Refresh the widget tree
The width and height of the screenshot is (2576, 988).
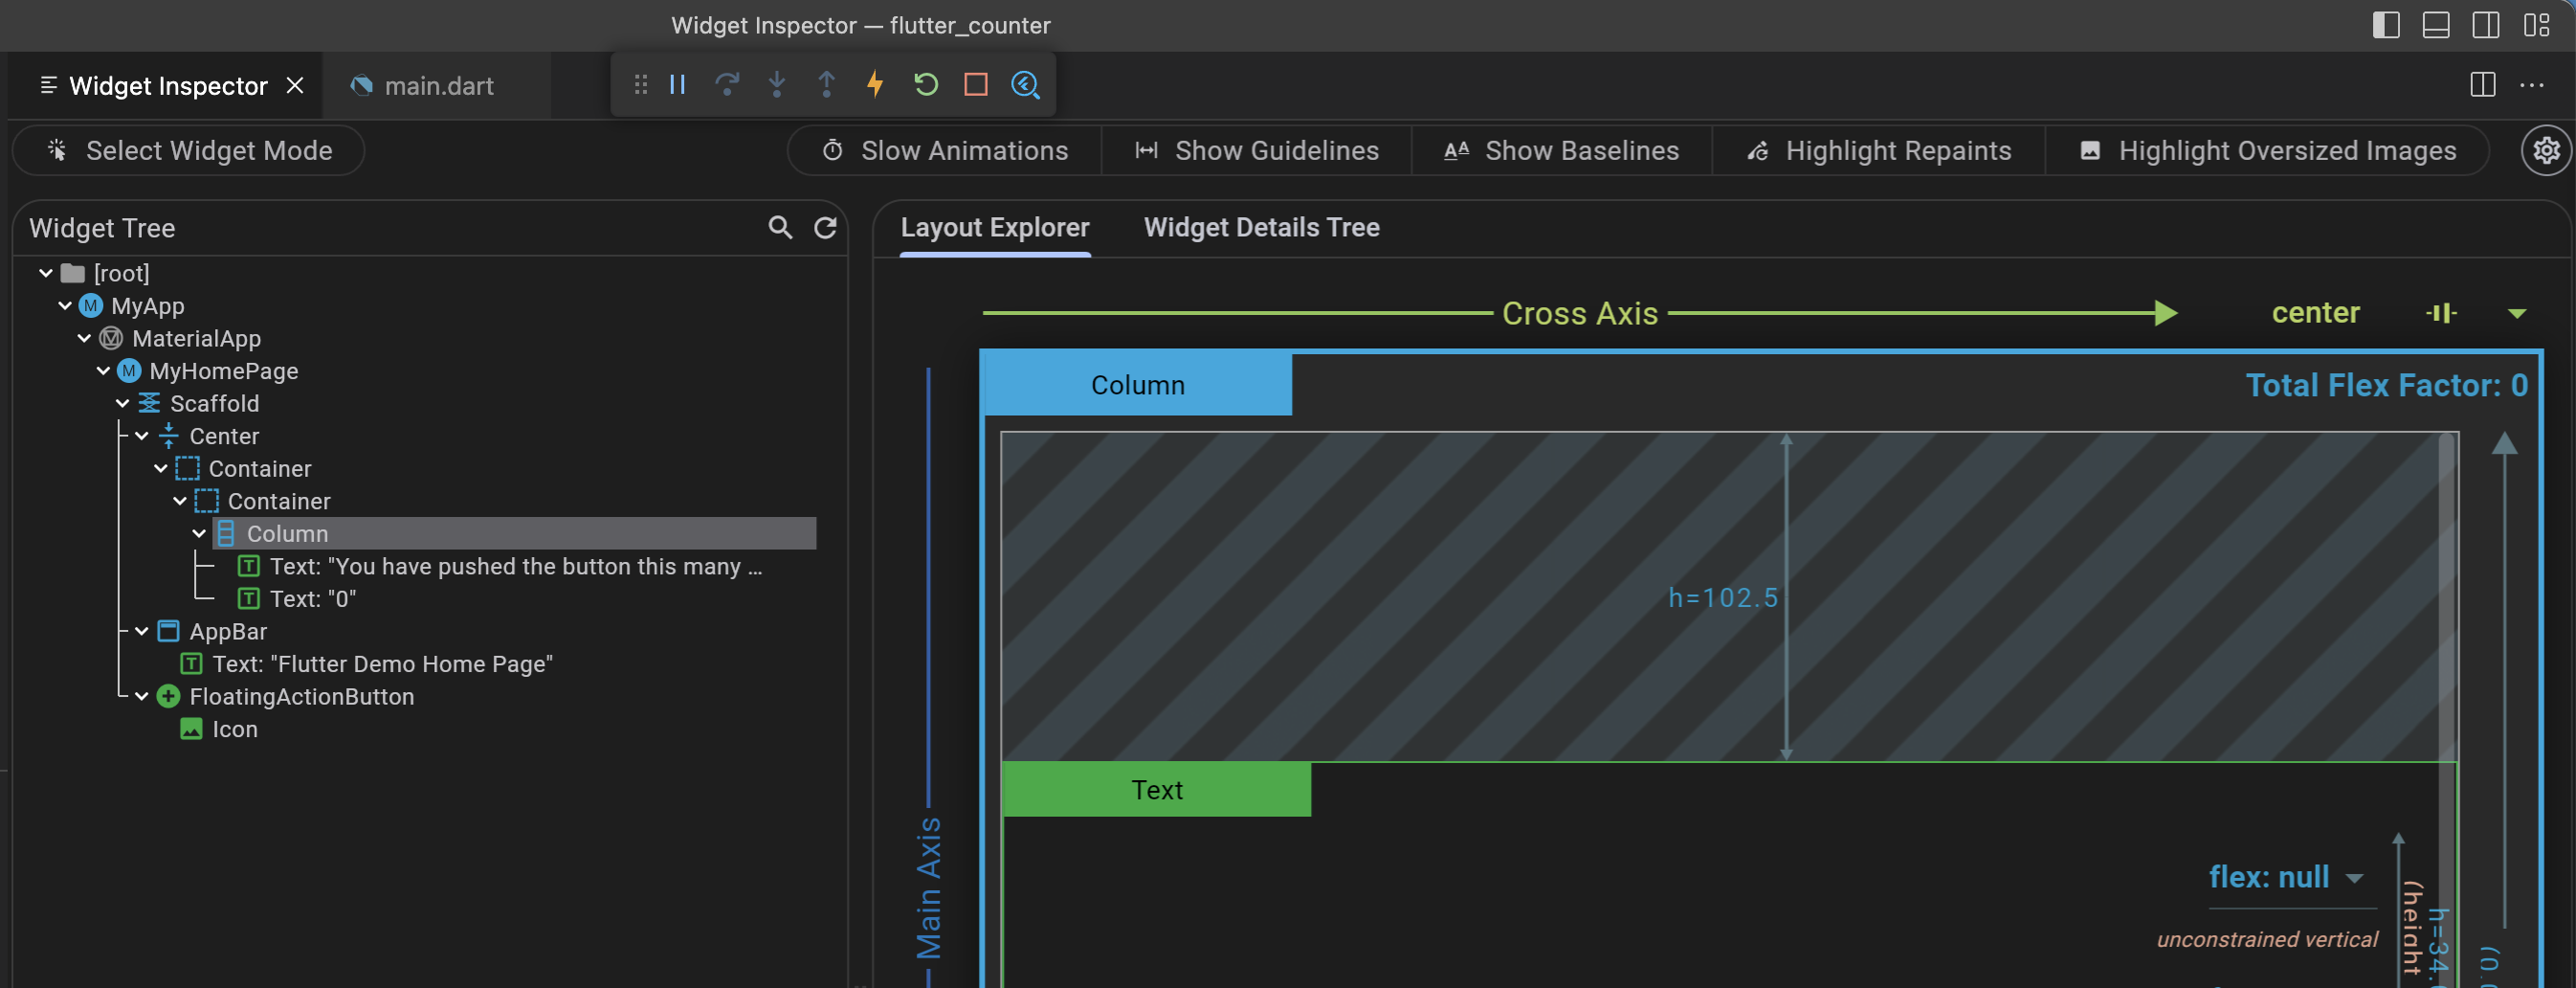(824, 227)
